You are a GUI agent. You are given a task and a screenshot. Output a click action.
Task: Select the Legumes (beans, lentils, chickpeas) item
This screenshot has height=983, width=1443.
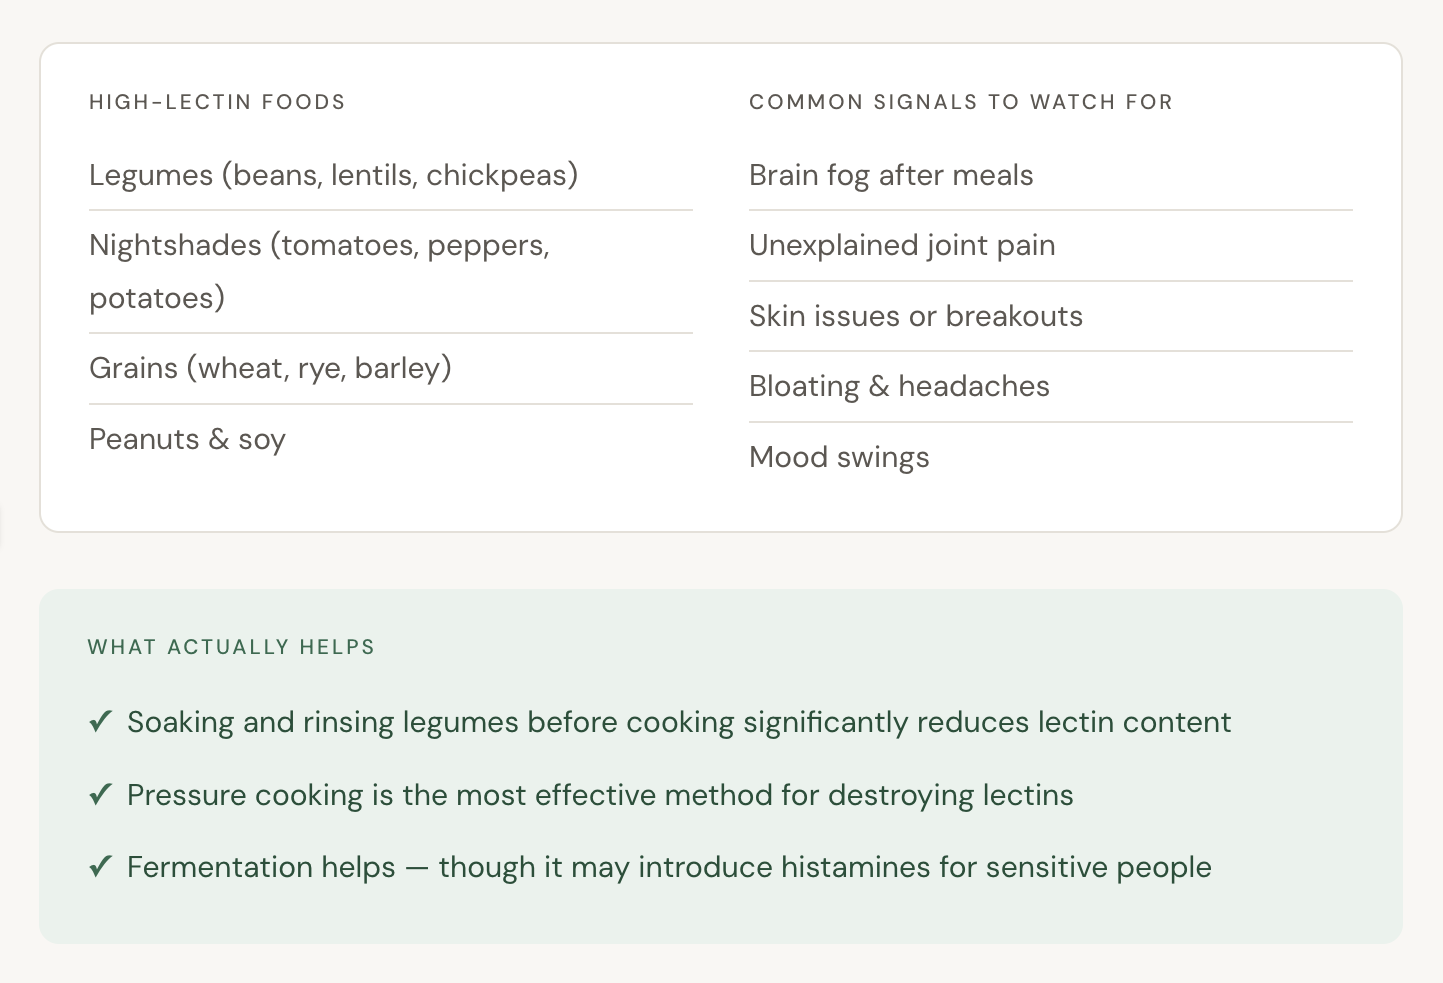[334, 175]
